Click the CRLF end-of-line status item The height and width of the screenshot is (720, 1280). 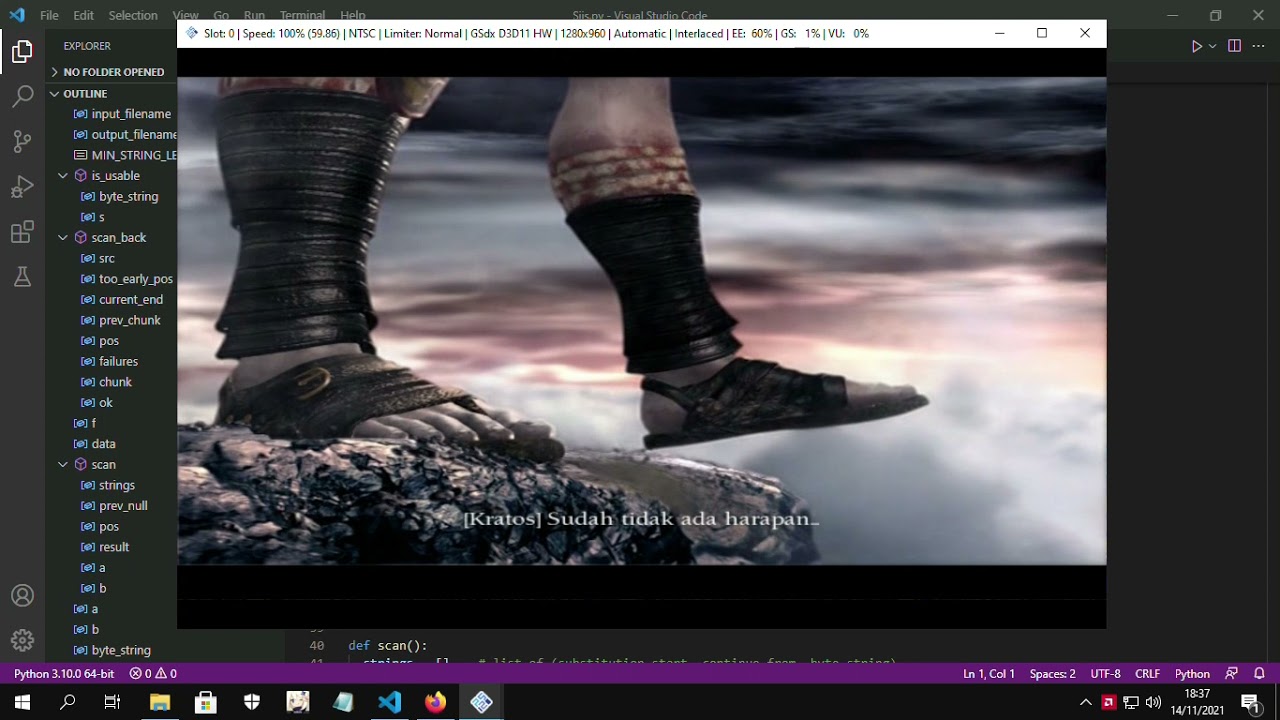click(x=1147, y=674)
